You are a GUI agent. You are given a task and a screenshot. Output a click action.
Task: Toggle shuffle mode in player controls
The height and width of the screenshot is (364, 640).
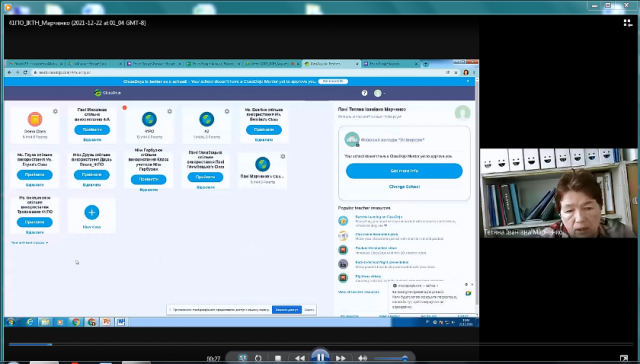(243, 358)
